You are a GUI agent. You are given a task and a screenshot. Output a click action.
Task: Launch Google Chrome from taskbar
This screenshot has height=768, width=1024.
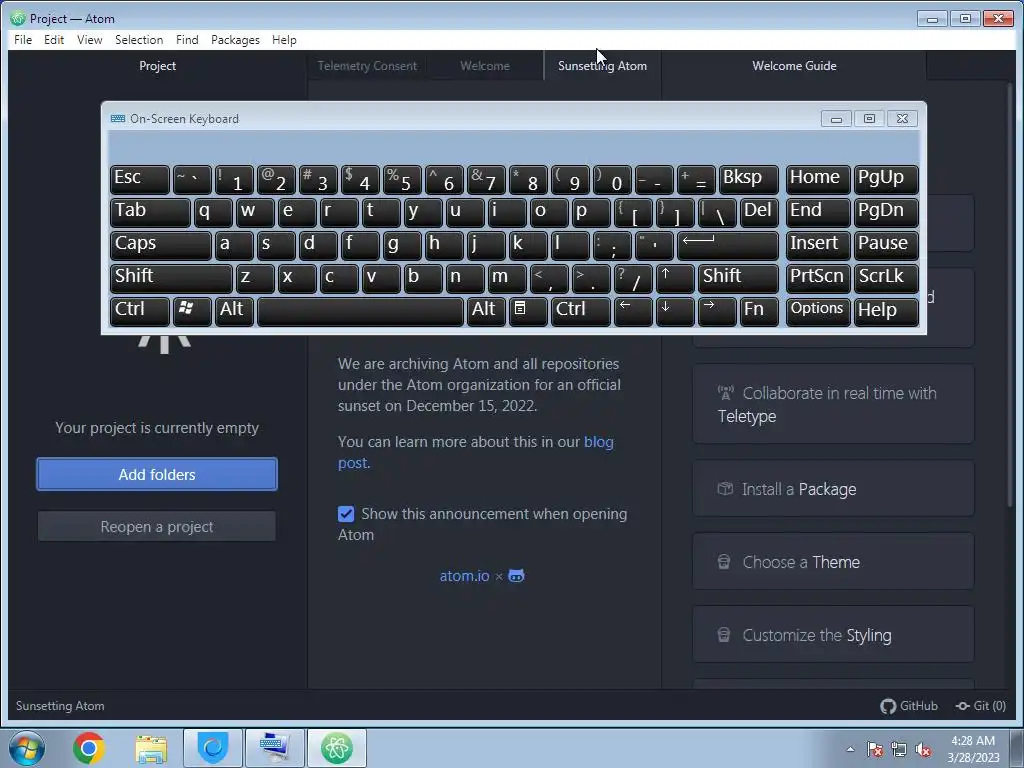click(89, 748)
